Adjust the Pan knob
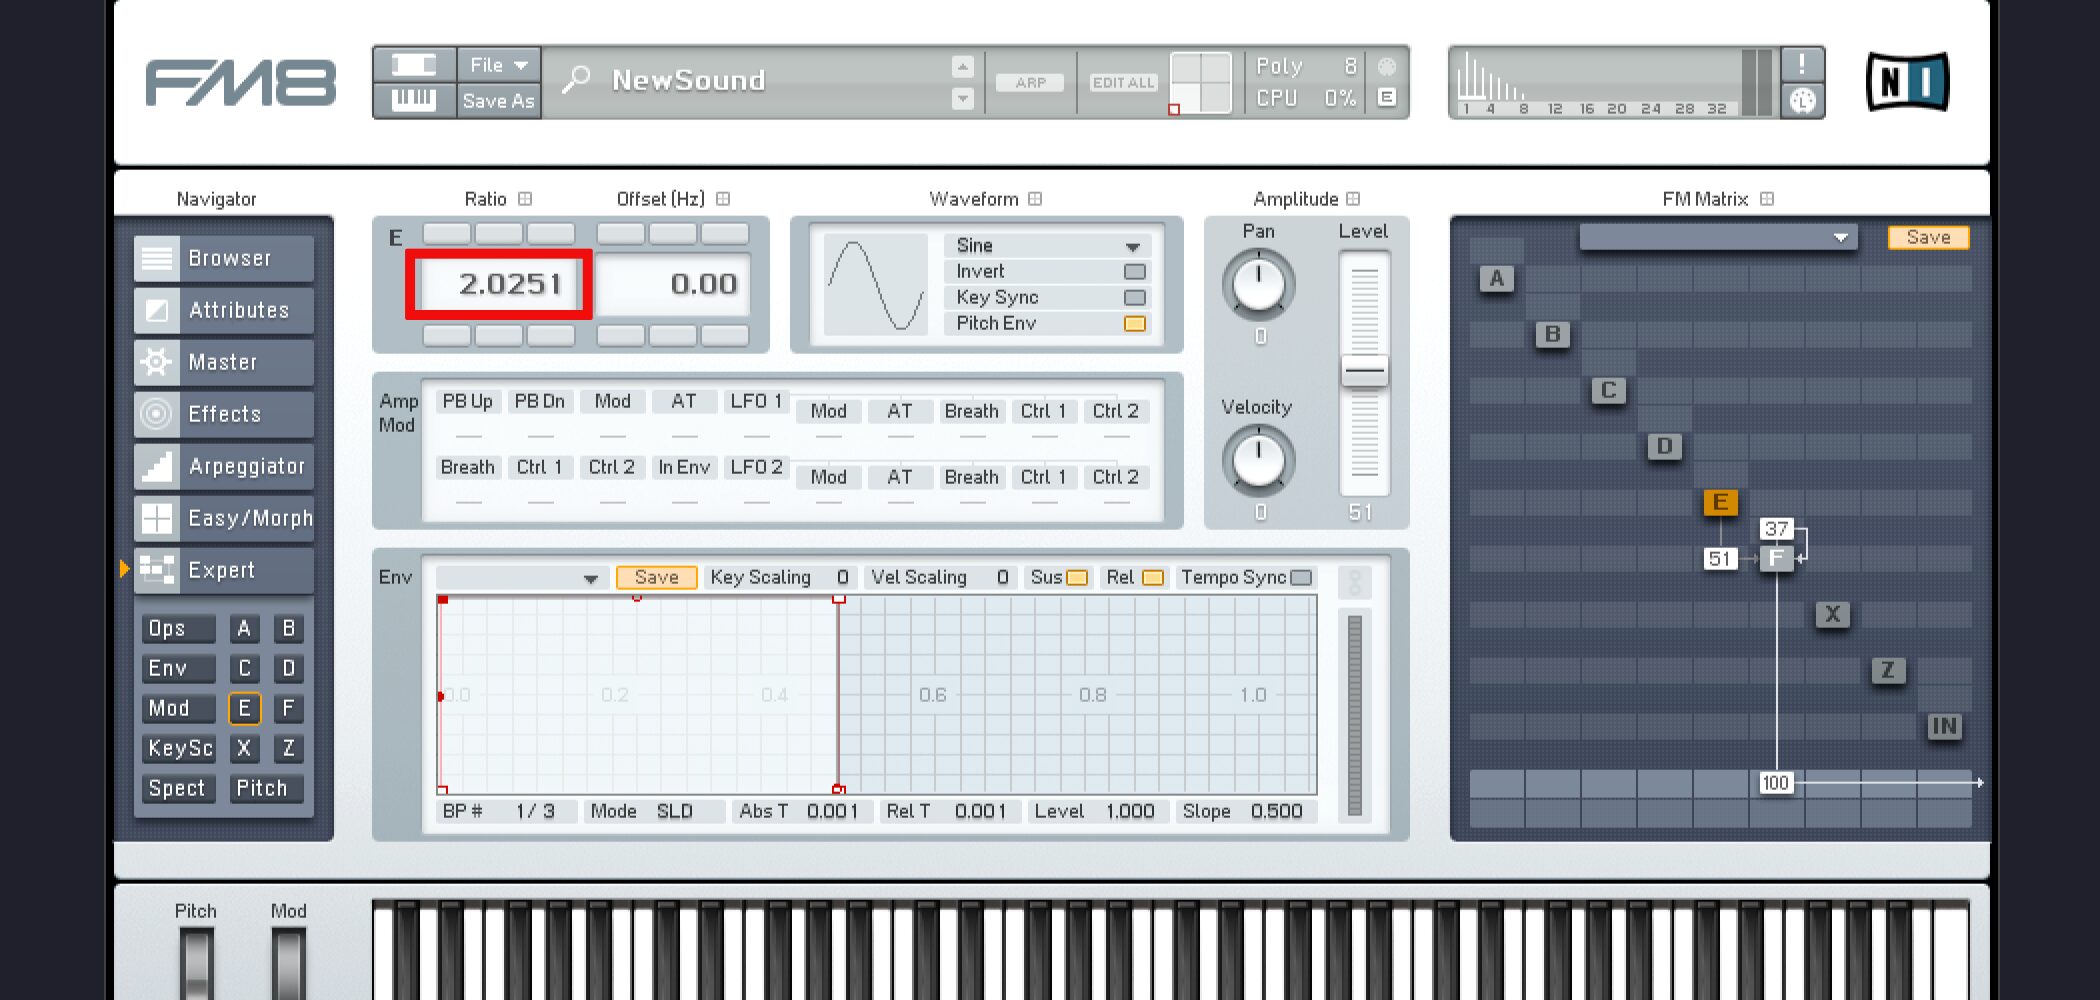The image size is (2100, 1000). [1258, 284]
